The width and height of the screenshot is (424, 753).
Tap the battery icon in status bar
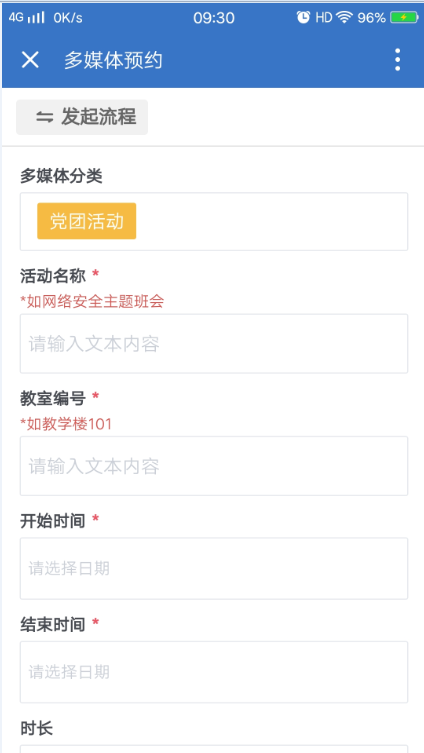(403, 18)
